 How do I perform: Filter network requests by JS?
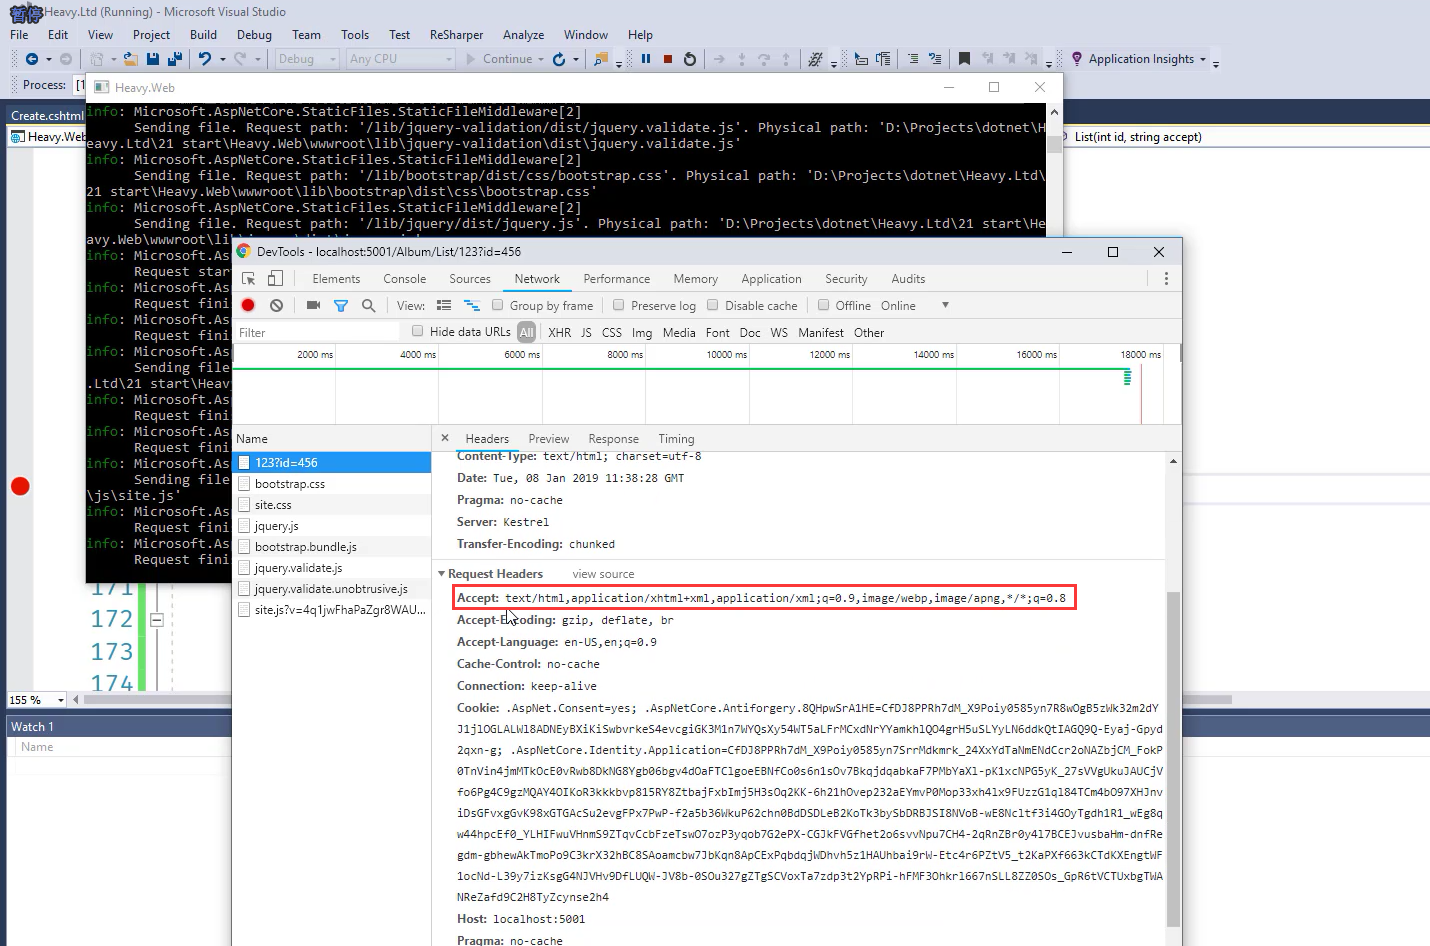(x=586, y=332)
